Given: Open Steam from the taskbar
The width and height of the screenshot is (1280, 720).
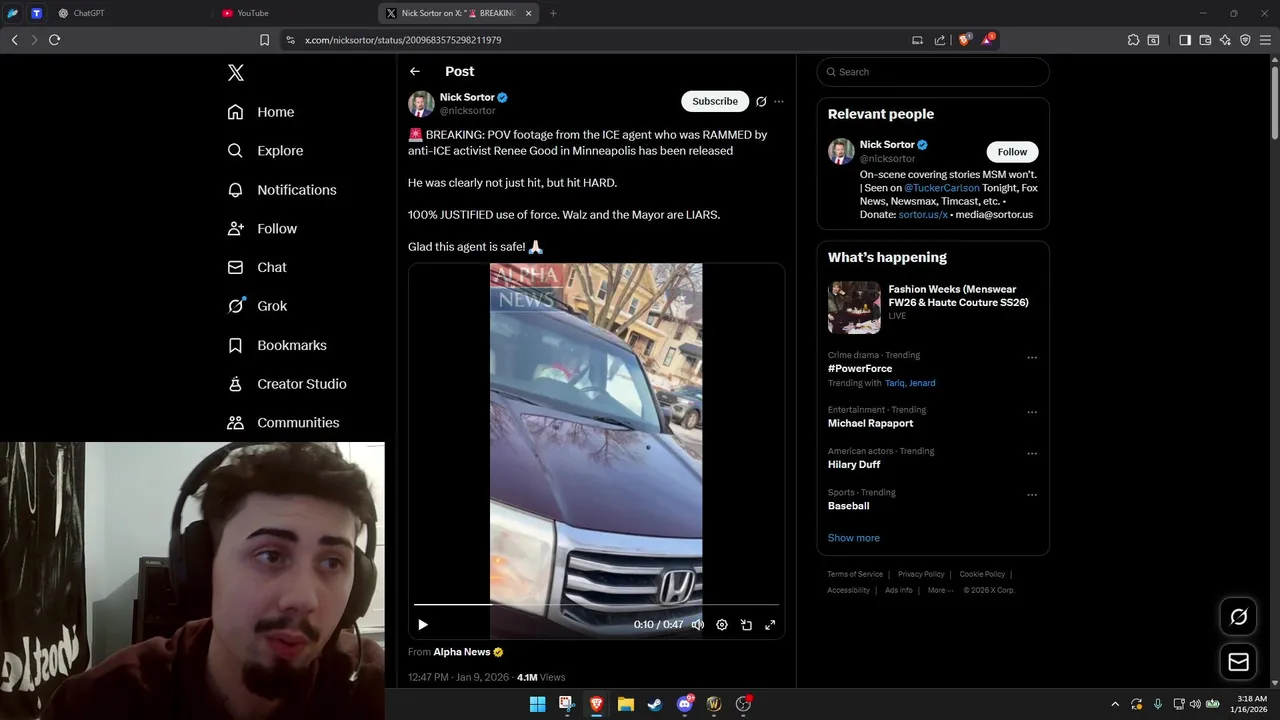Looking at the screenshot, I should 654,704.
